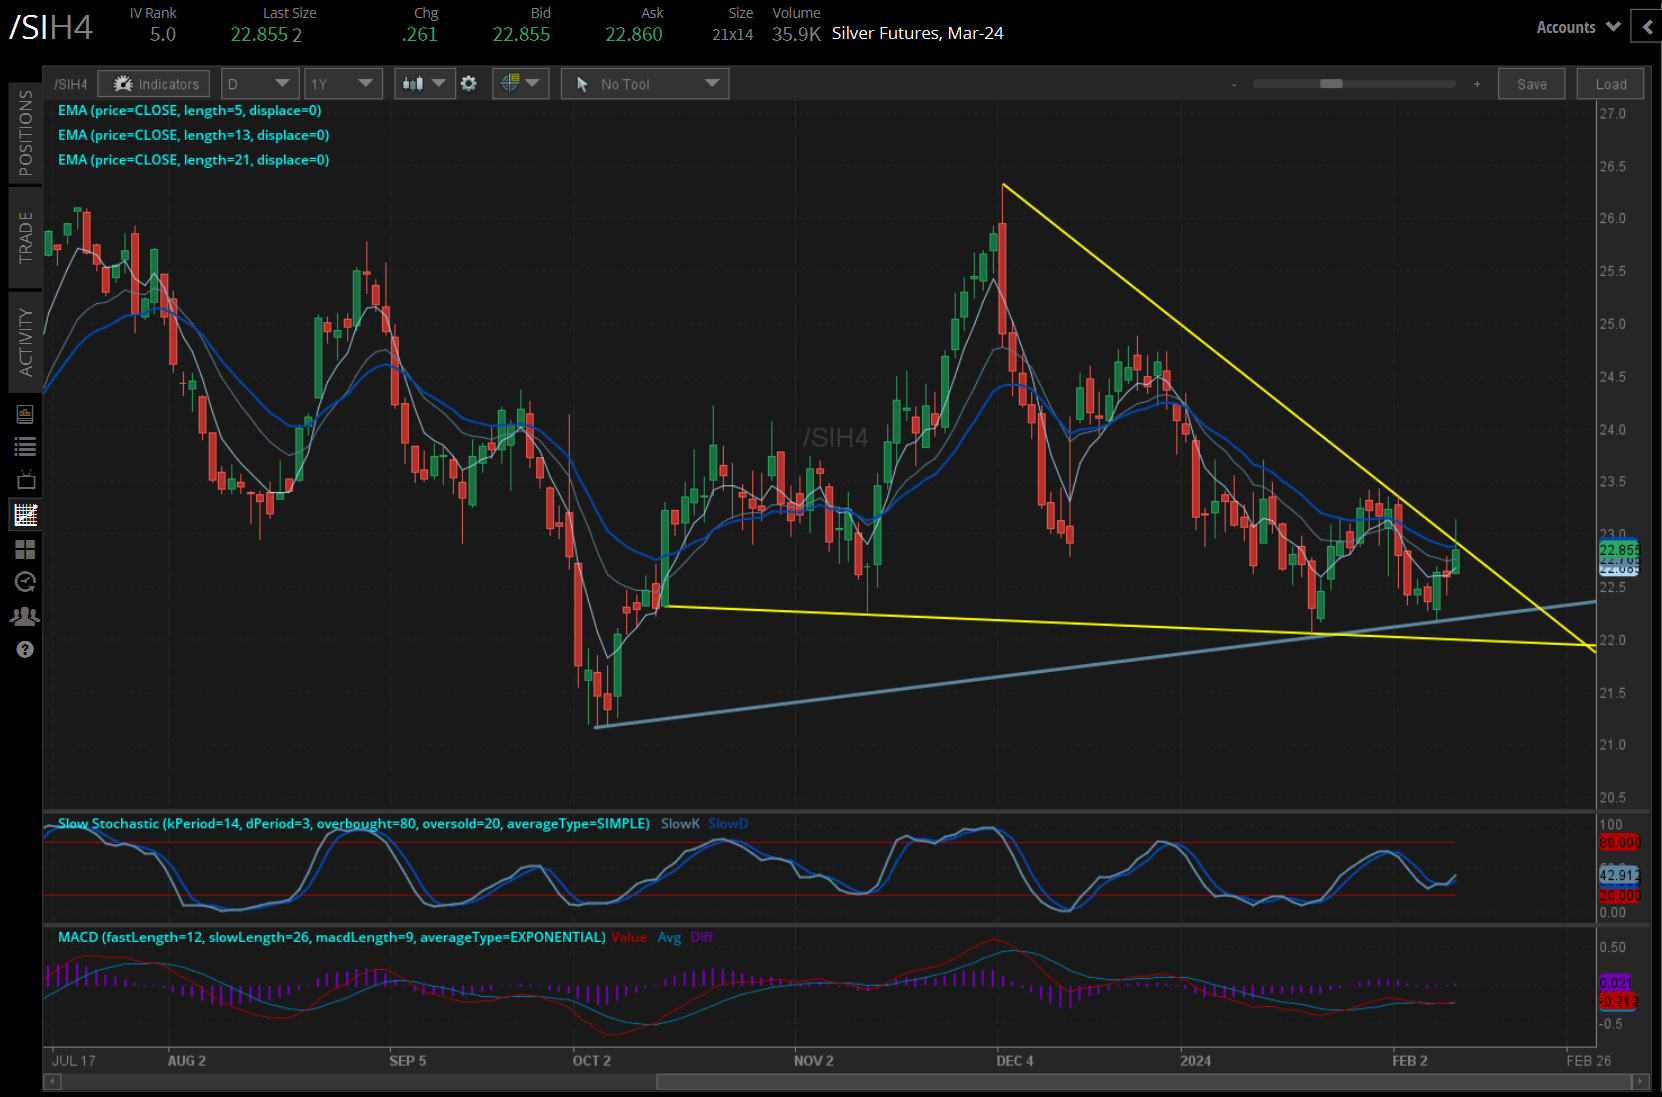Click the clock history sidebar icon
Viewport: 1662px width, 1097px height.
pyautogui.click(x=25, y=582)
